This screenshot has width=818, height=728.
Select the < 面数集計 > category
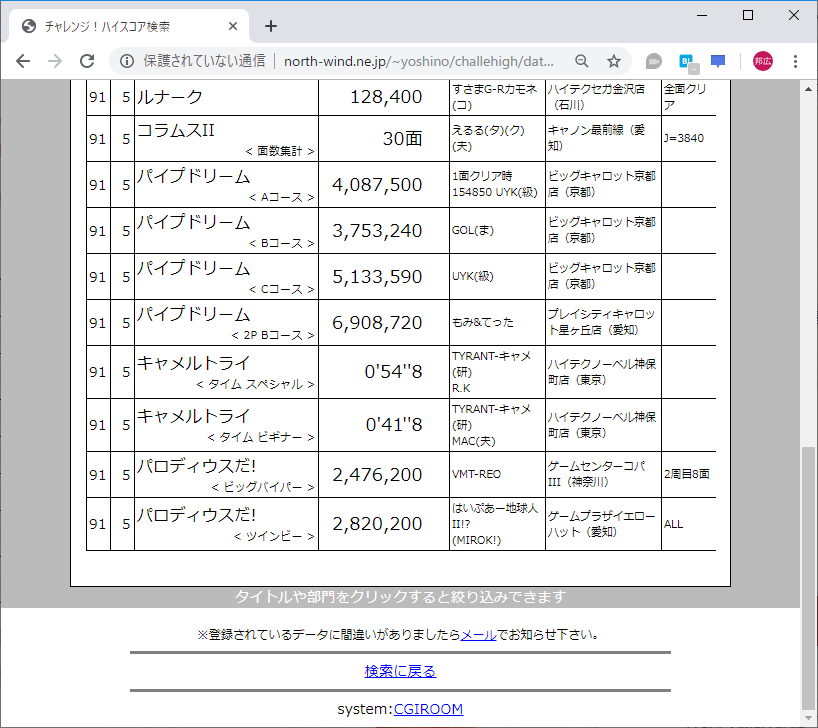(280, 151)
